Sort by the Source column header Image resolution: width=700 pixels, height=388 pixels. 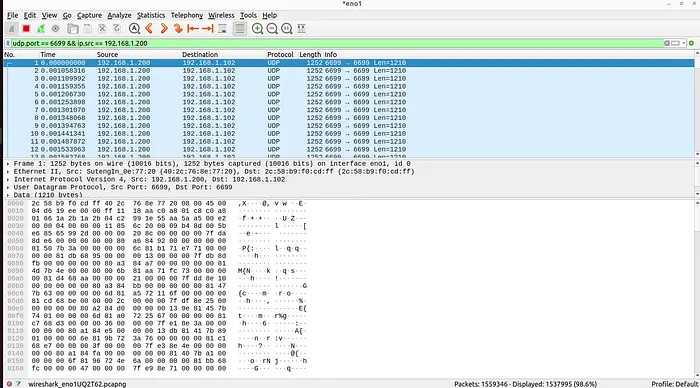click(107, 54)
